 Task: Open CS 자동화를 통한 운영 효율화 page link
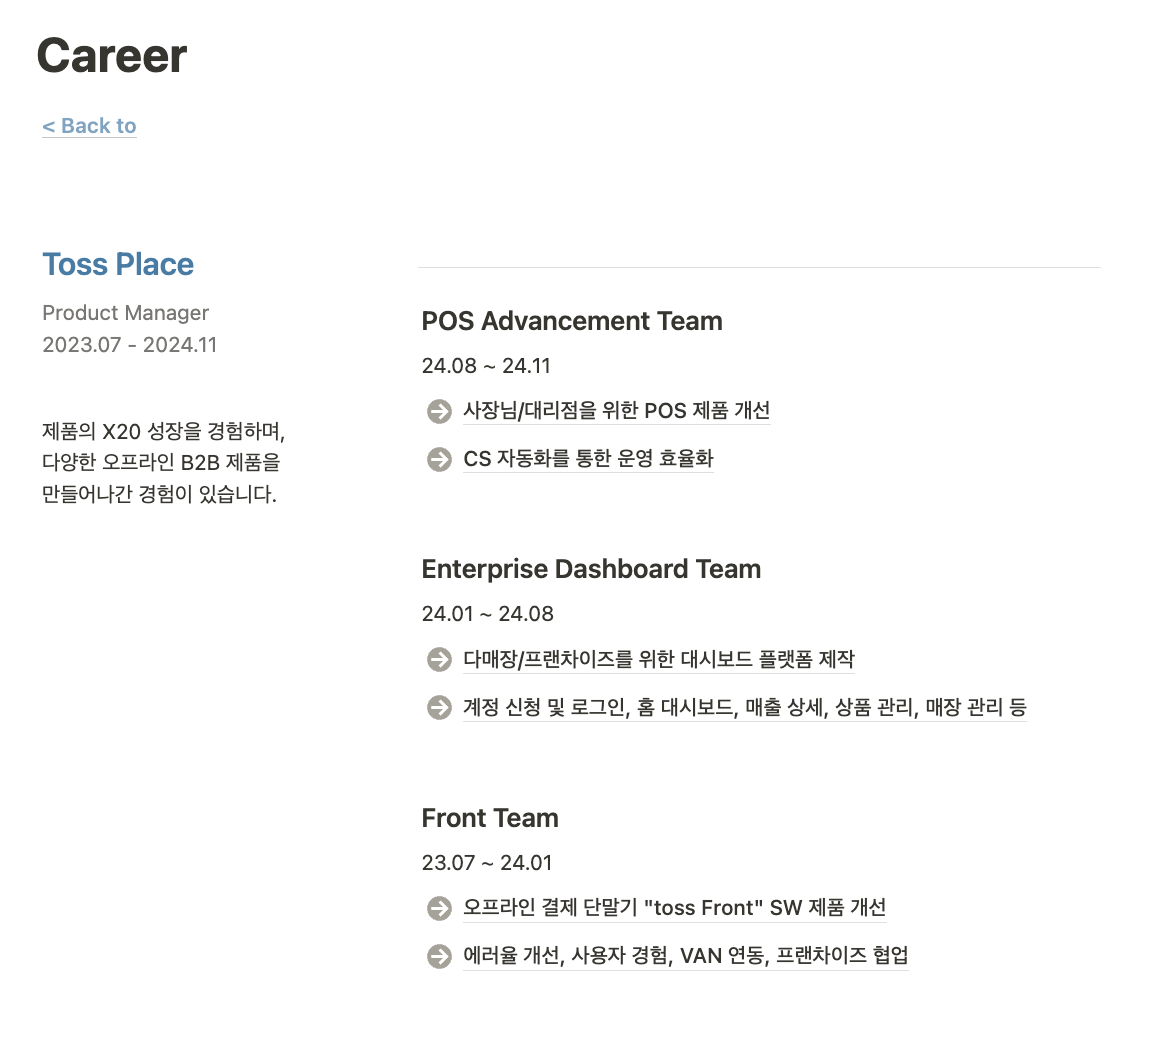click(588, 459)
